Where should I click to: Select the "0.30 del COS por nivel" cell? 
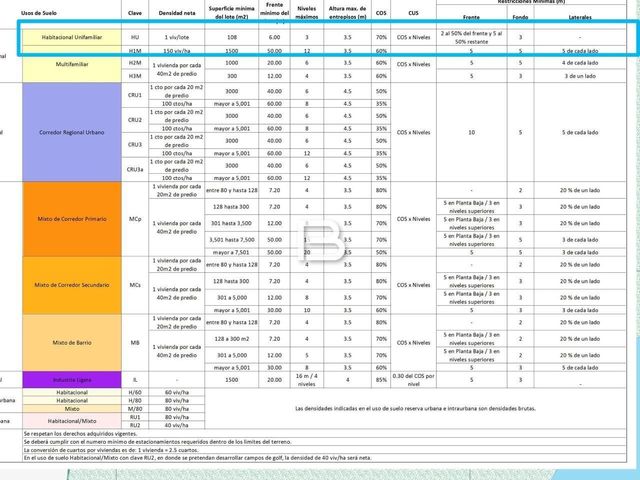coord(413,380)
